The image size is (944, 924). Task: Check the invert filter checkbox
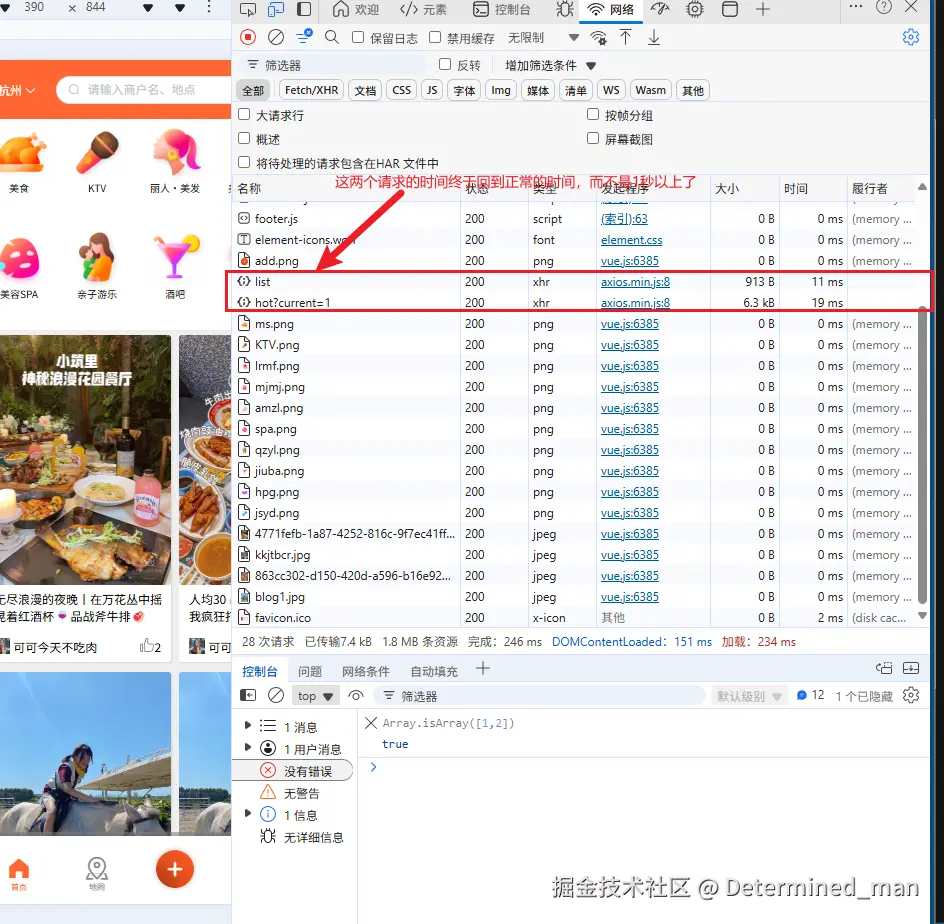[445, 64]
